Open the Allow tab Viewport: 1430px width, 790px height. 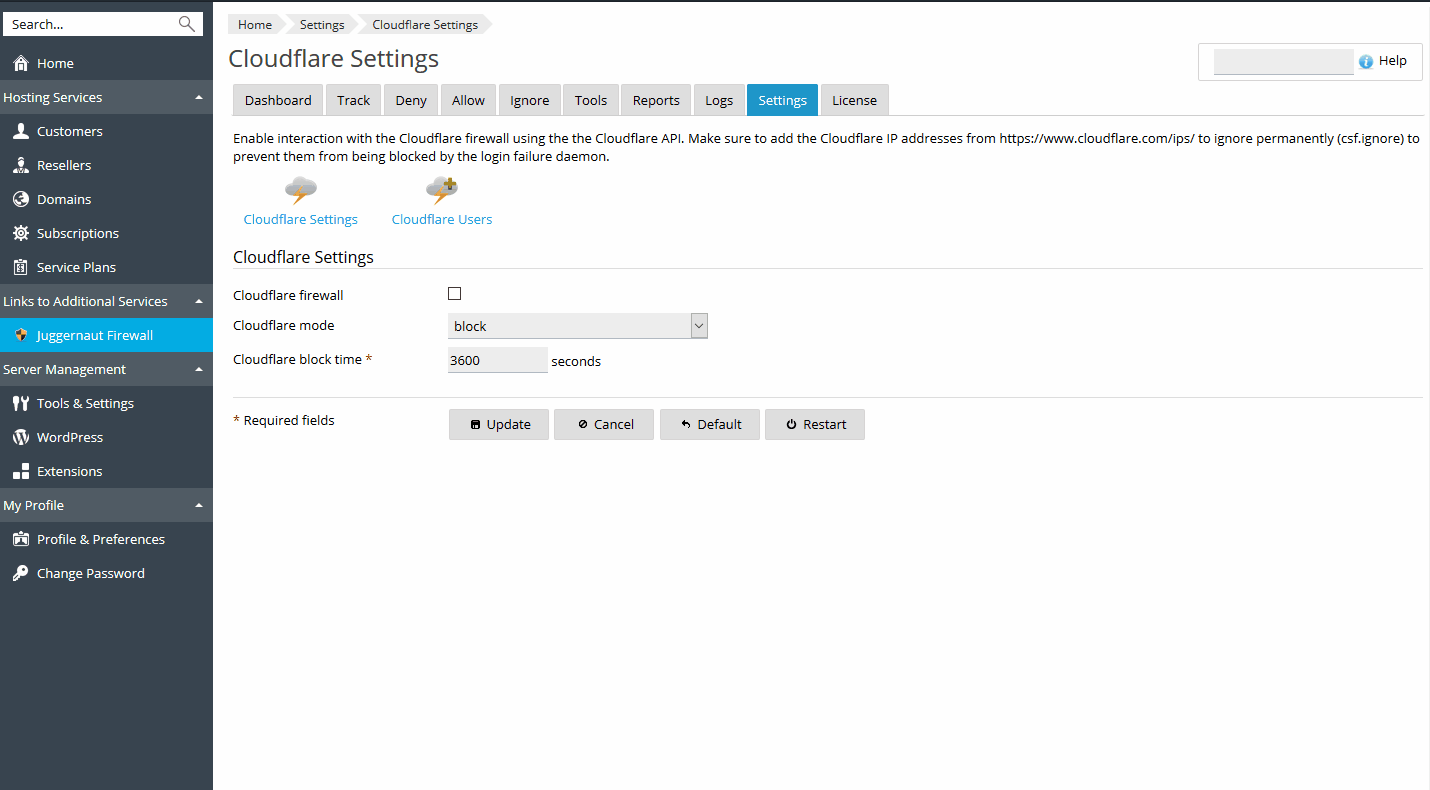[x=468, y=100]
